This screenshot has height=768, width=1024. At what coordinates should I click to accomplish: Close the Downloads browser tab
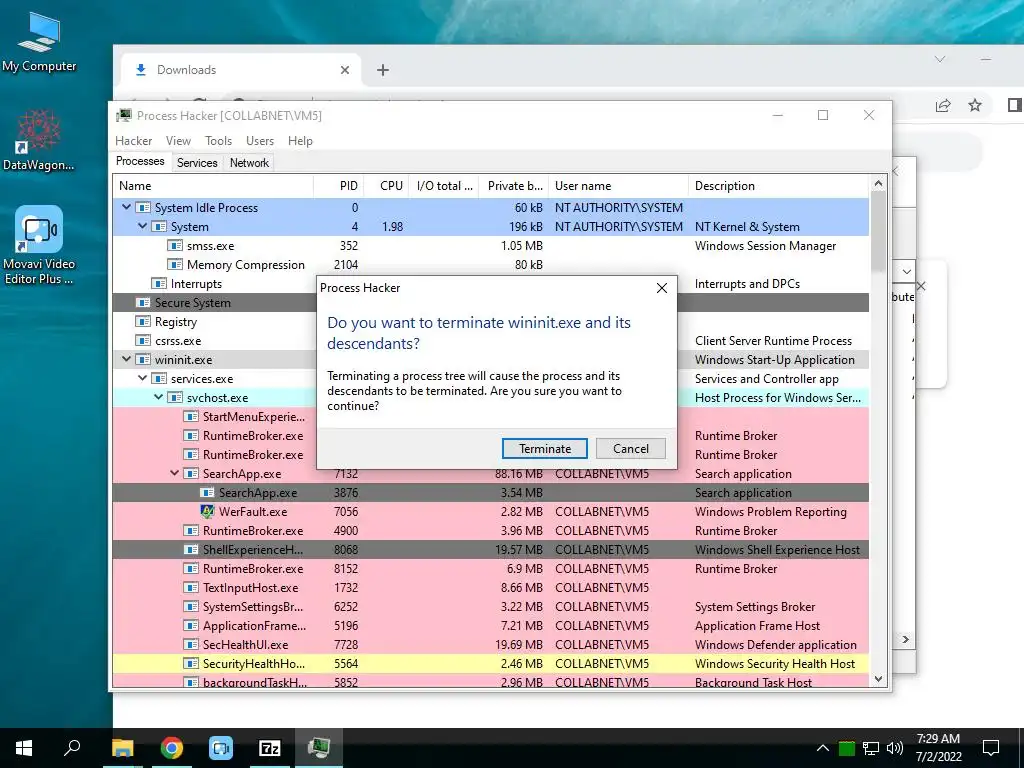point(345,70)
